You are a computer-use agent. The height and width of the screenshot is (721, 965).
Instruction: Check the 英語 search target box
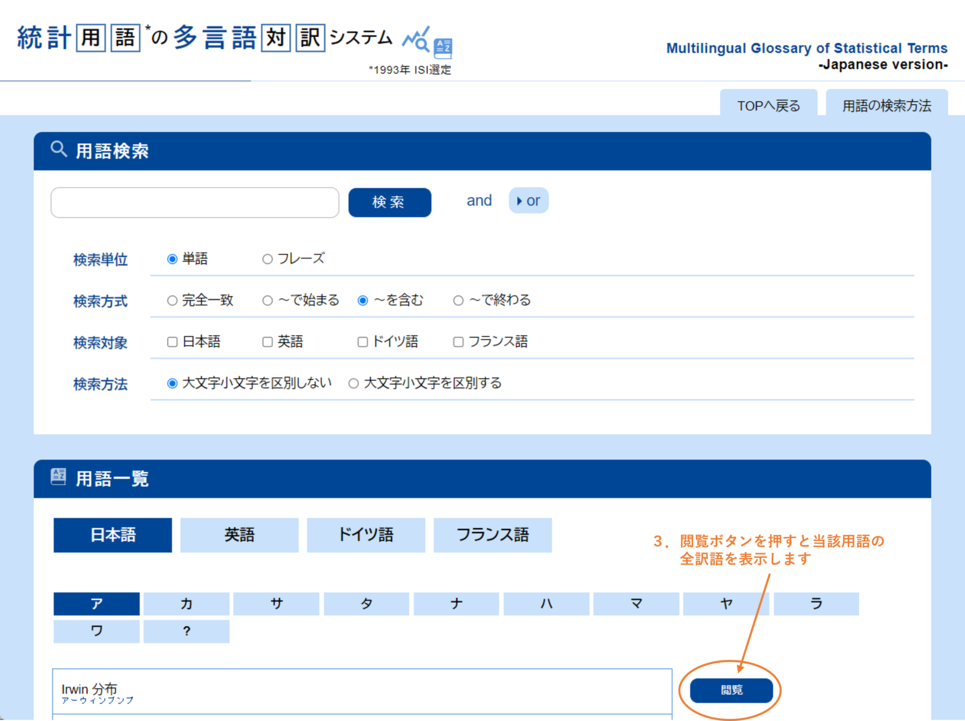[x=267, y=342]
